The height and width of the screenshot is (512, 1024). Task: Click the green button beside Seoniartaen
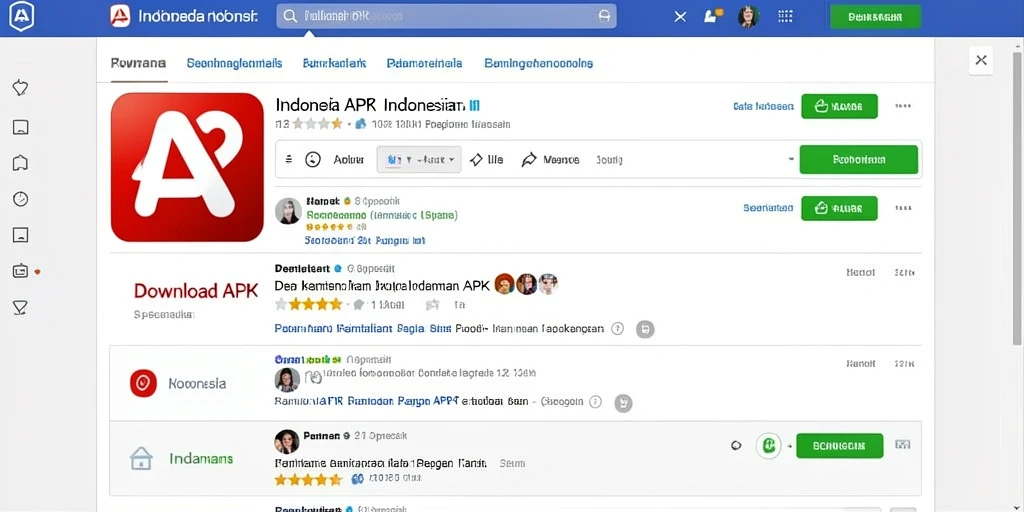(839, 208)
